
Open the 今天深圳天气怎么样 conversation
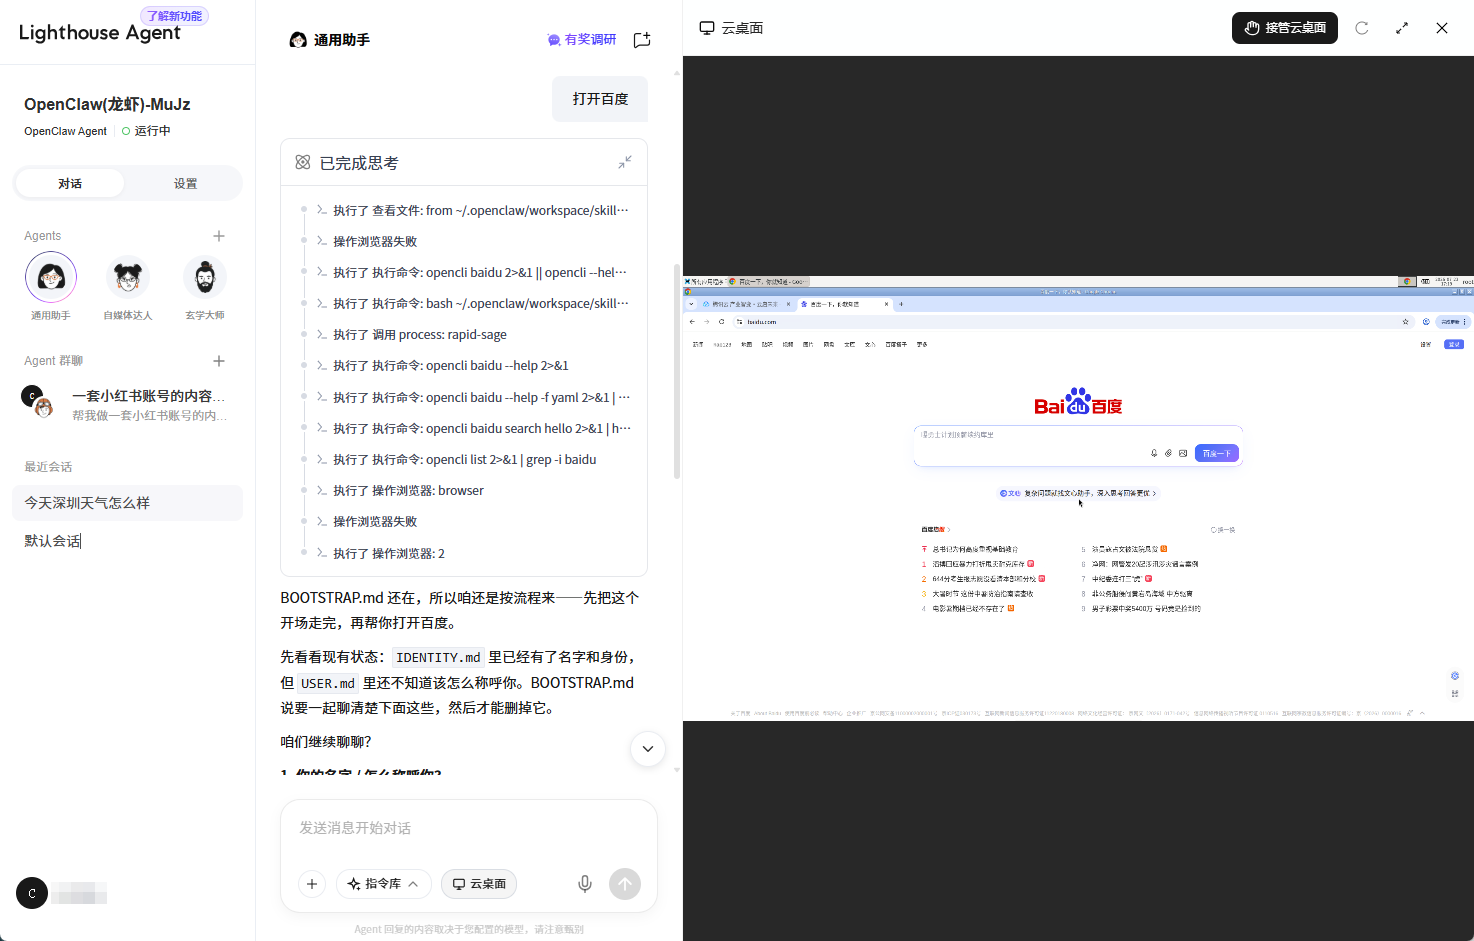pos(127,503)
